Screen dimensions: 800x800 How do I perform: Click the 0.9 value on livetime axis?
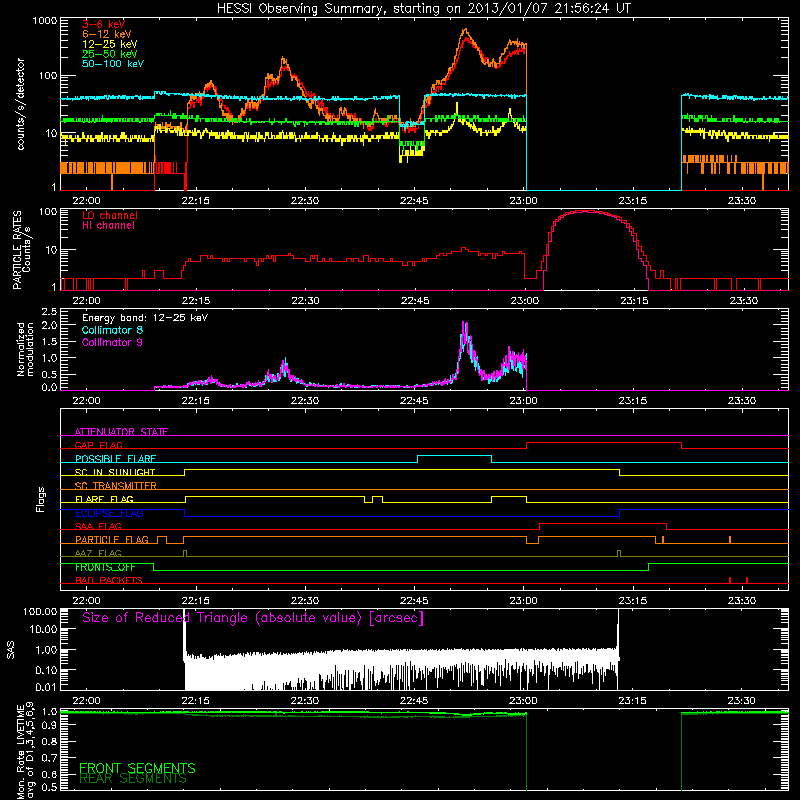(49, 727)
